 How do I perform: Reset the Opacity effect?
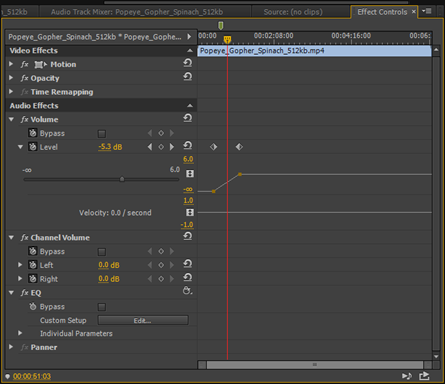point(188,77)
